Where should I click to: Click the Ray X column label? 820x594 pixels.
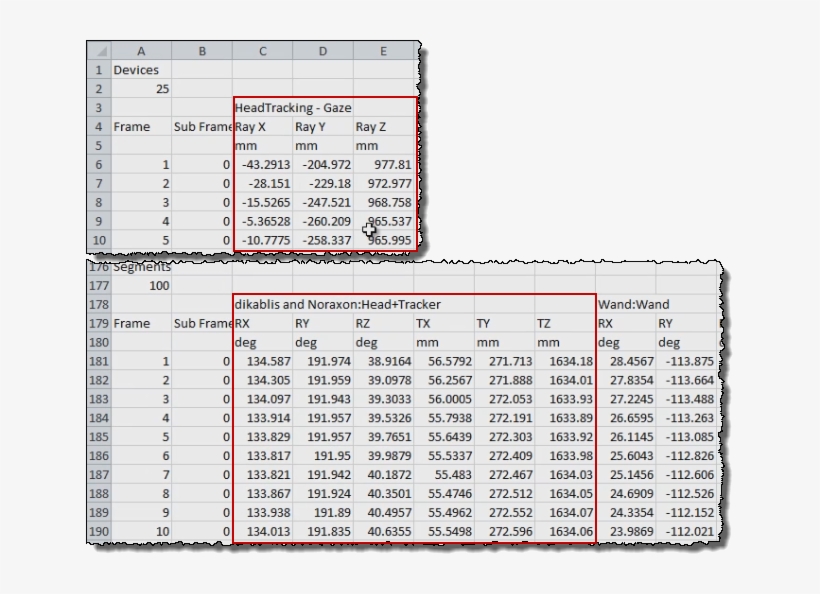pos(262,126)
